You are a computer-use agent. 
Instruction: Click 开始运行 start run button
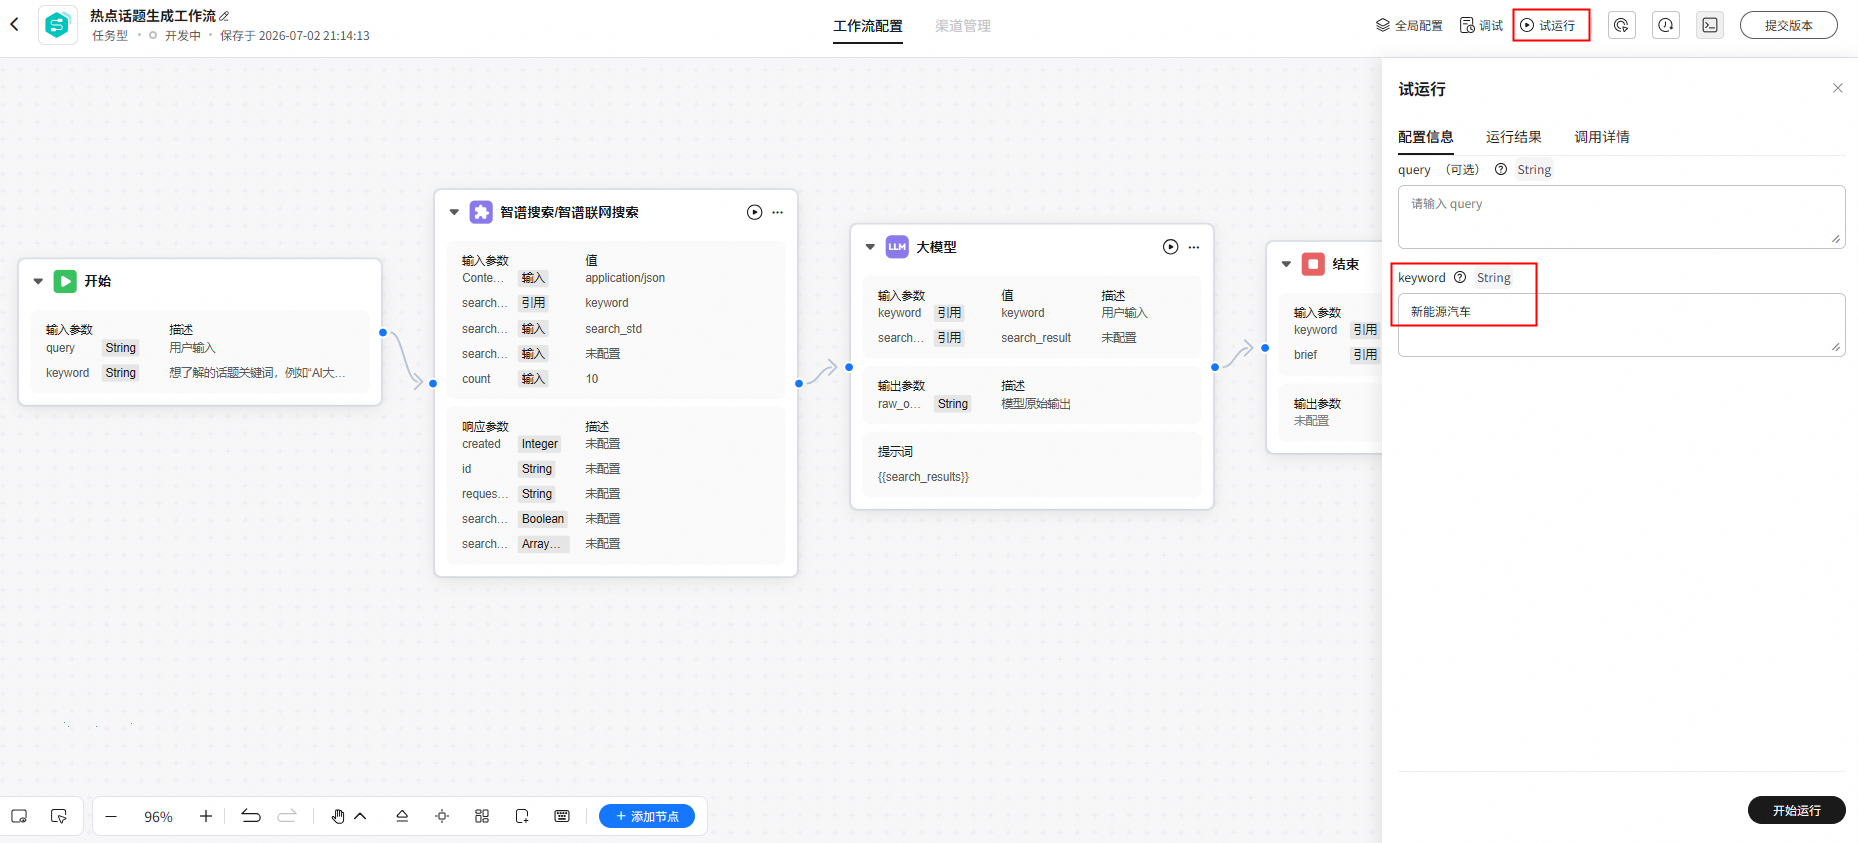point(1796,810)
